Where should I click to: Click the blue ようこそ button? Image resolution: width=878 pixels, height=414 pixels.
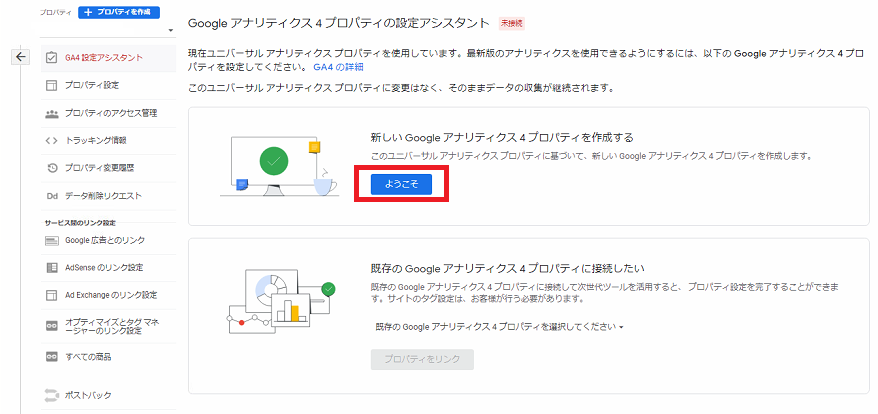coord(401,184)
